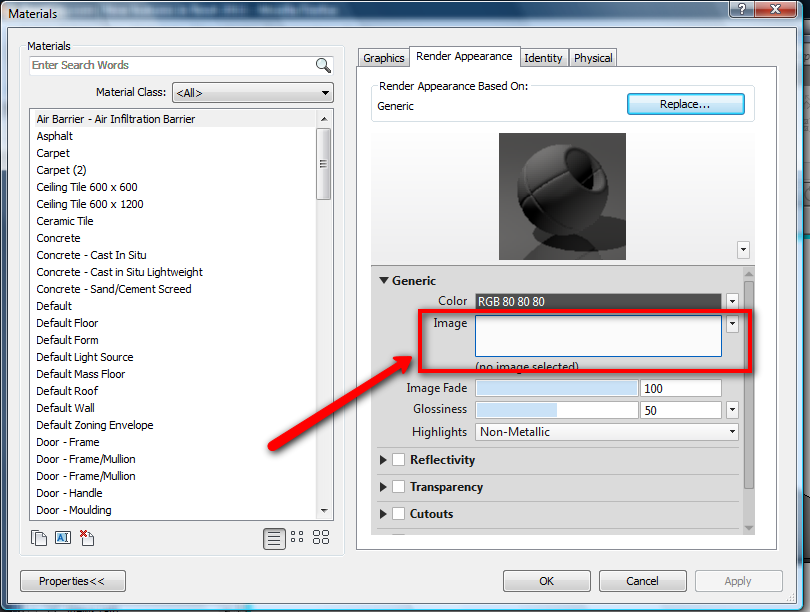Click the help question mark button
This screenshot has height=612, width=810.
pos(742,9)
